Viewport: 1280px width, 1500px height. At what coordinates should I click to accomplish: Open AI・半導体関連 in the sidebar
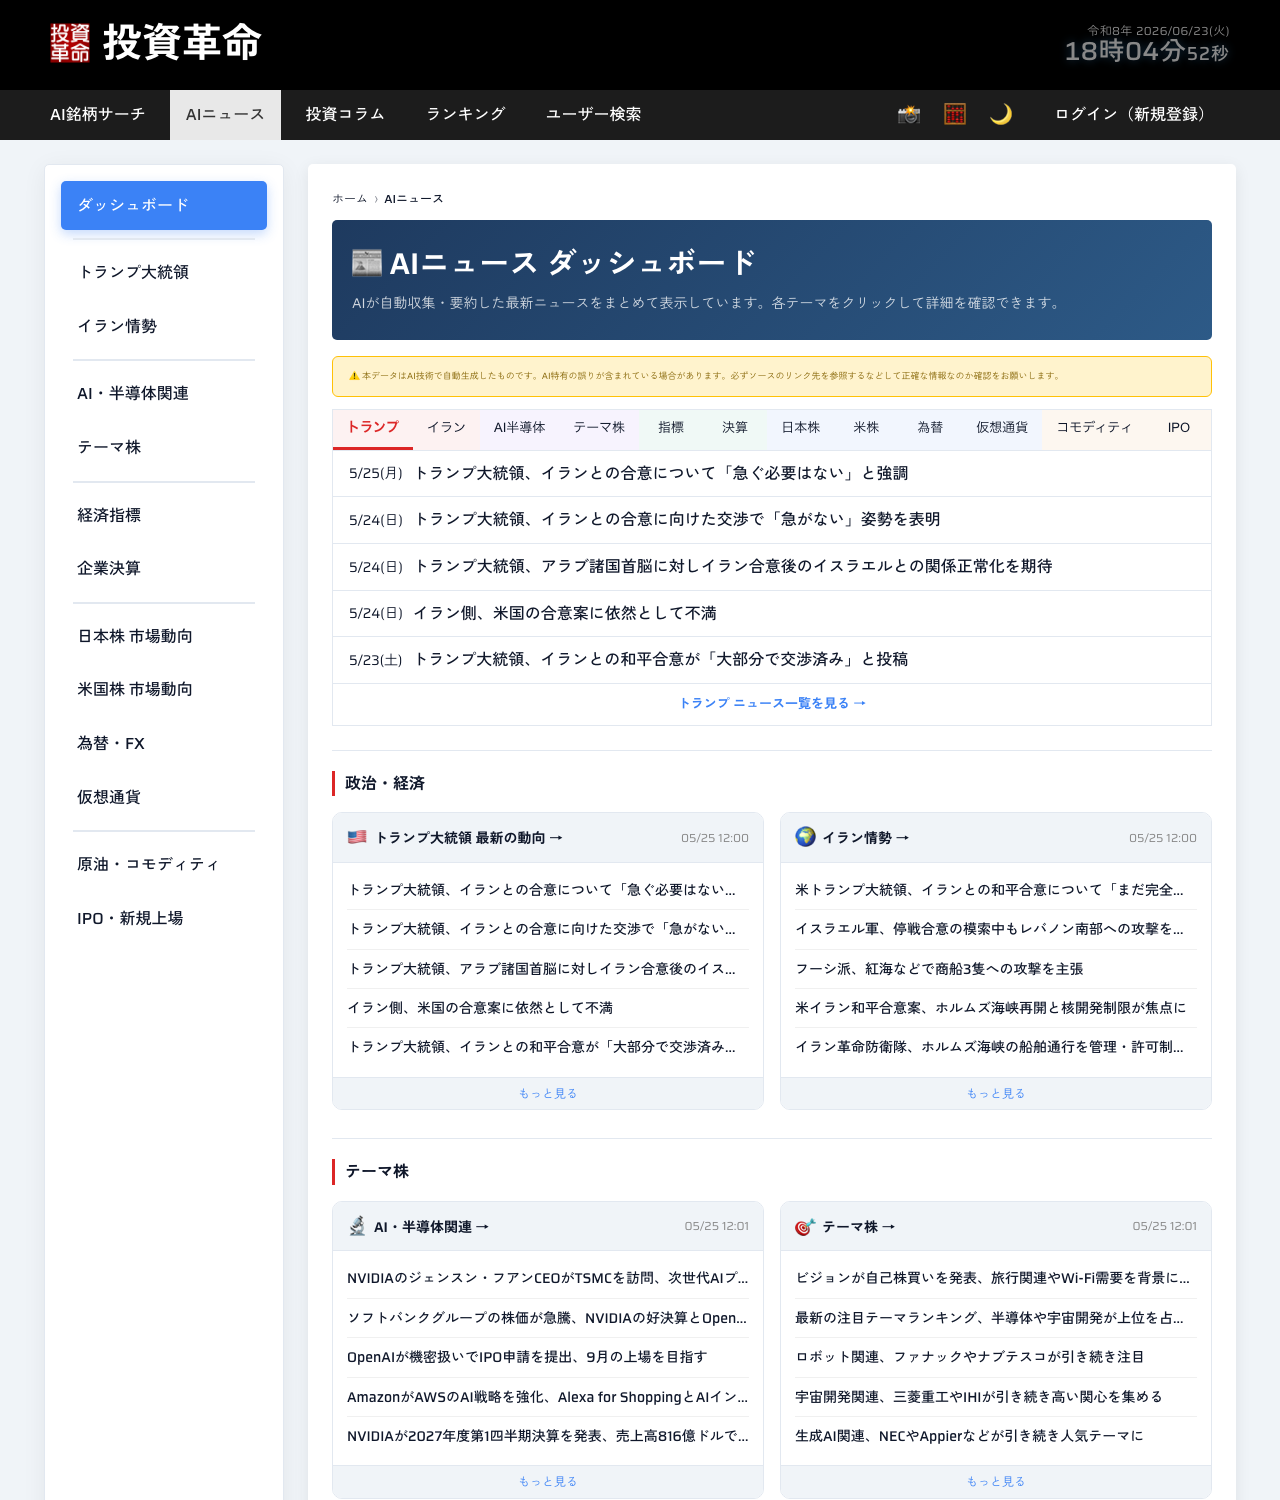point(164,393)
